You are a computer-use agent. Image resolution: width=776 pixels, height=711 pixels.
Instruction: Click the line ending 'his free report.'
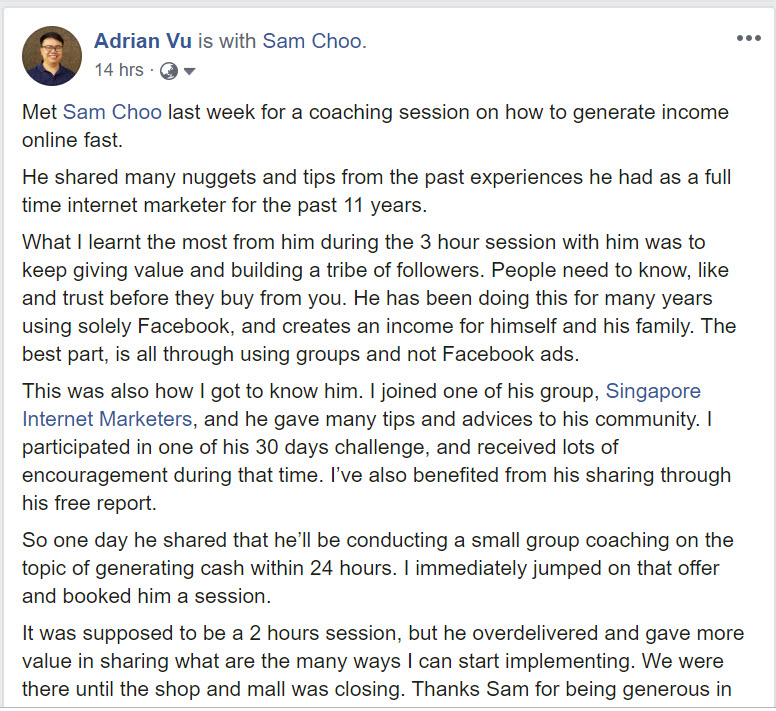coord(89,503)
